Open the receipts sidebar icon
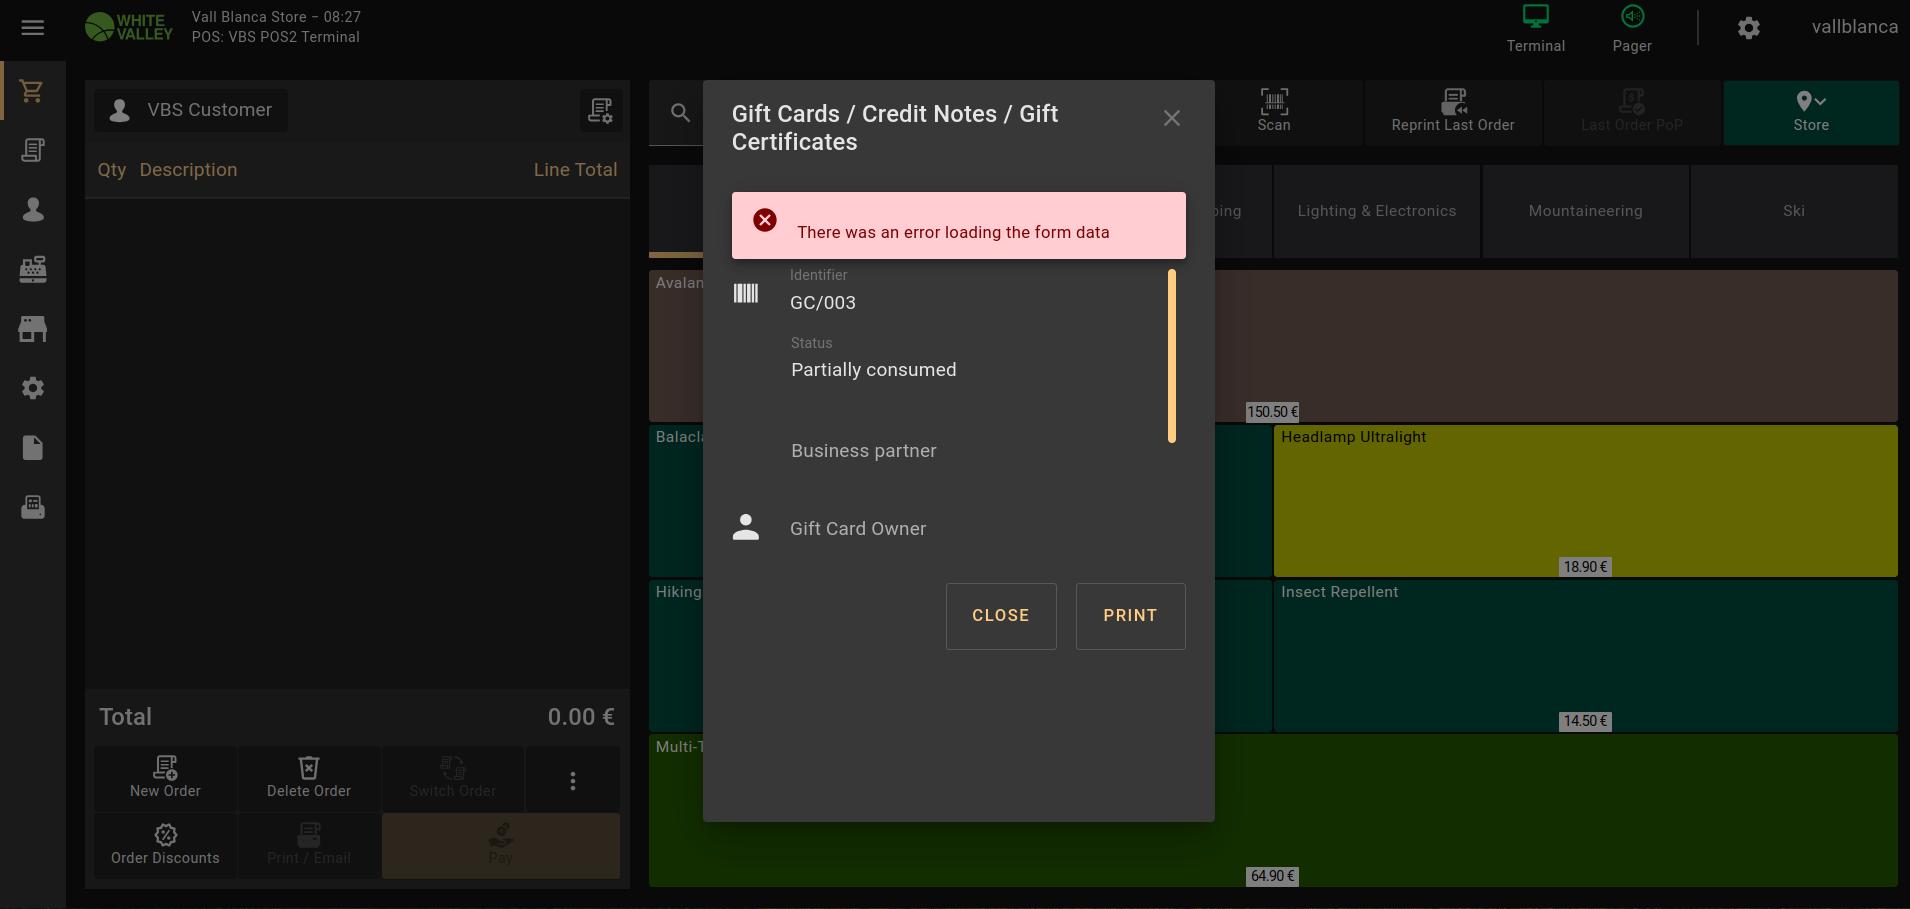The image size is (1910, 909). (x=32, y=150)
